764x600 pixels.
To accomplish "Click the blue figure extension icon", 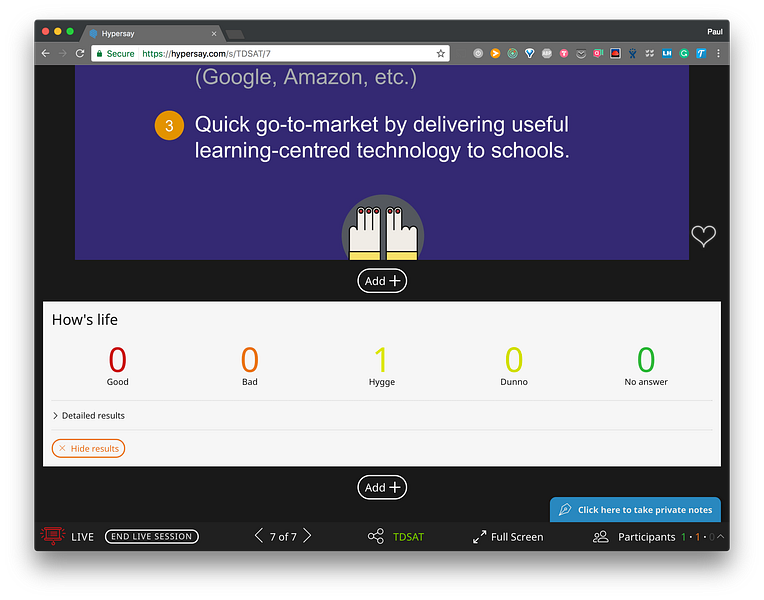I will pos(632,54).
